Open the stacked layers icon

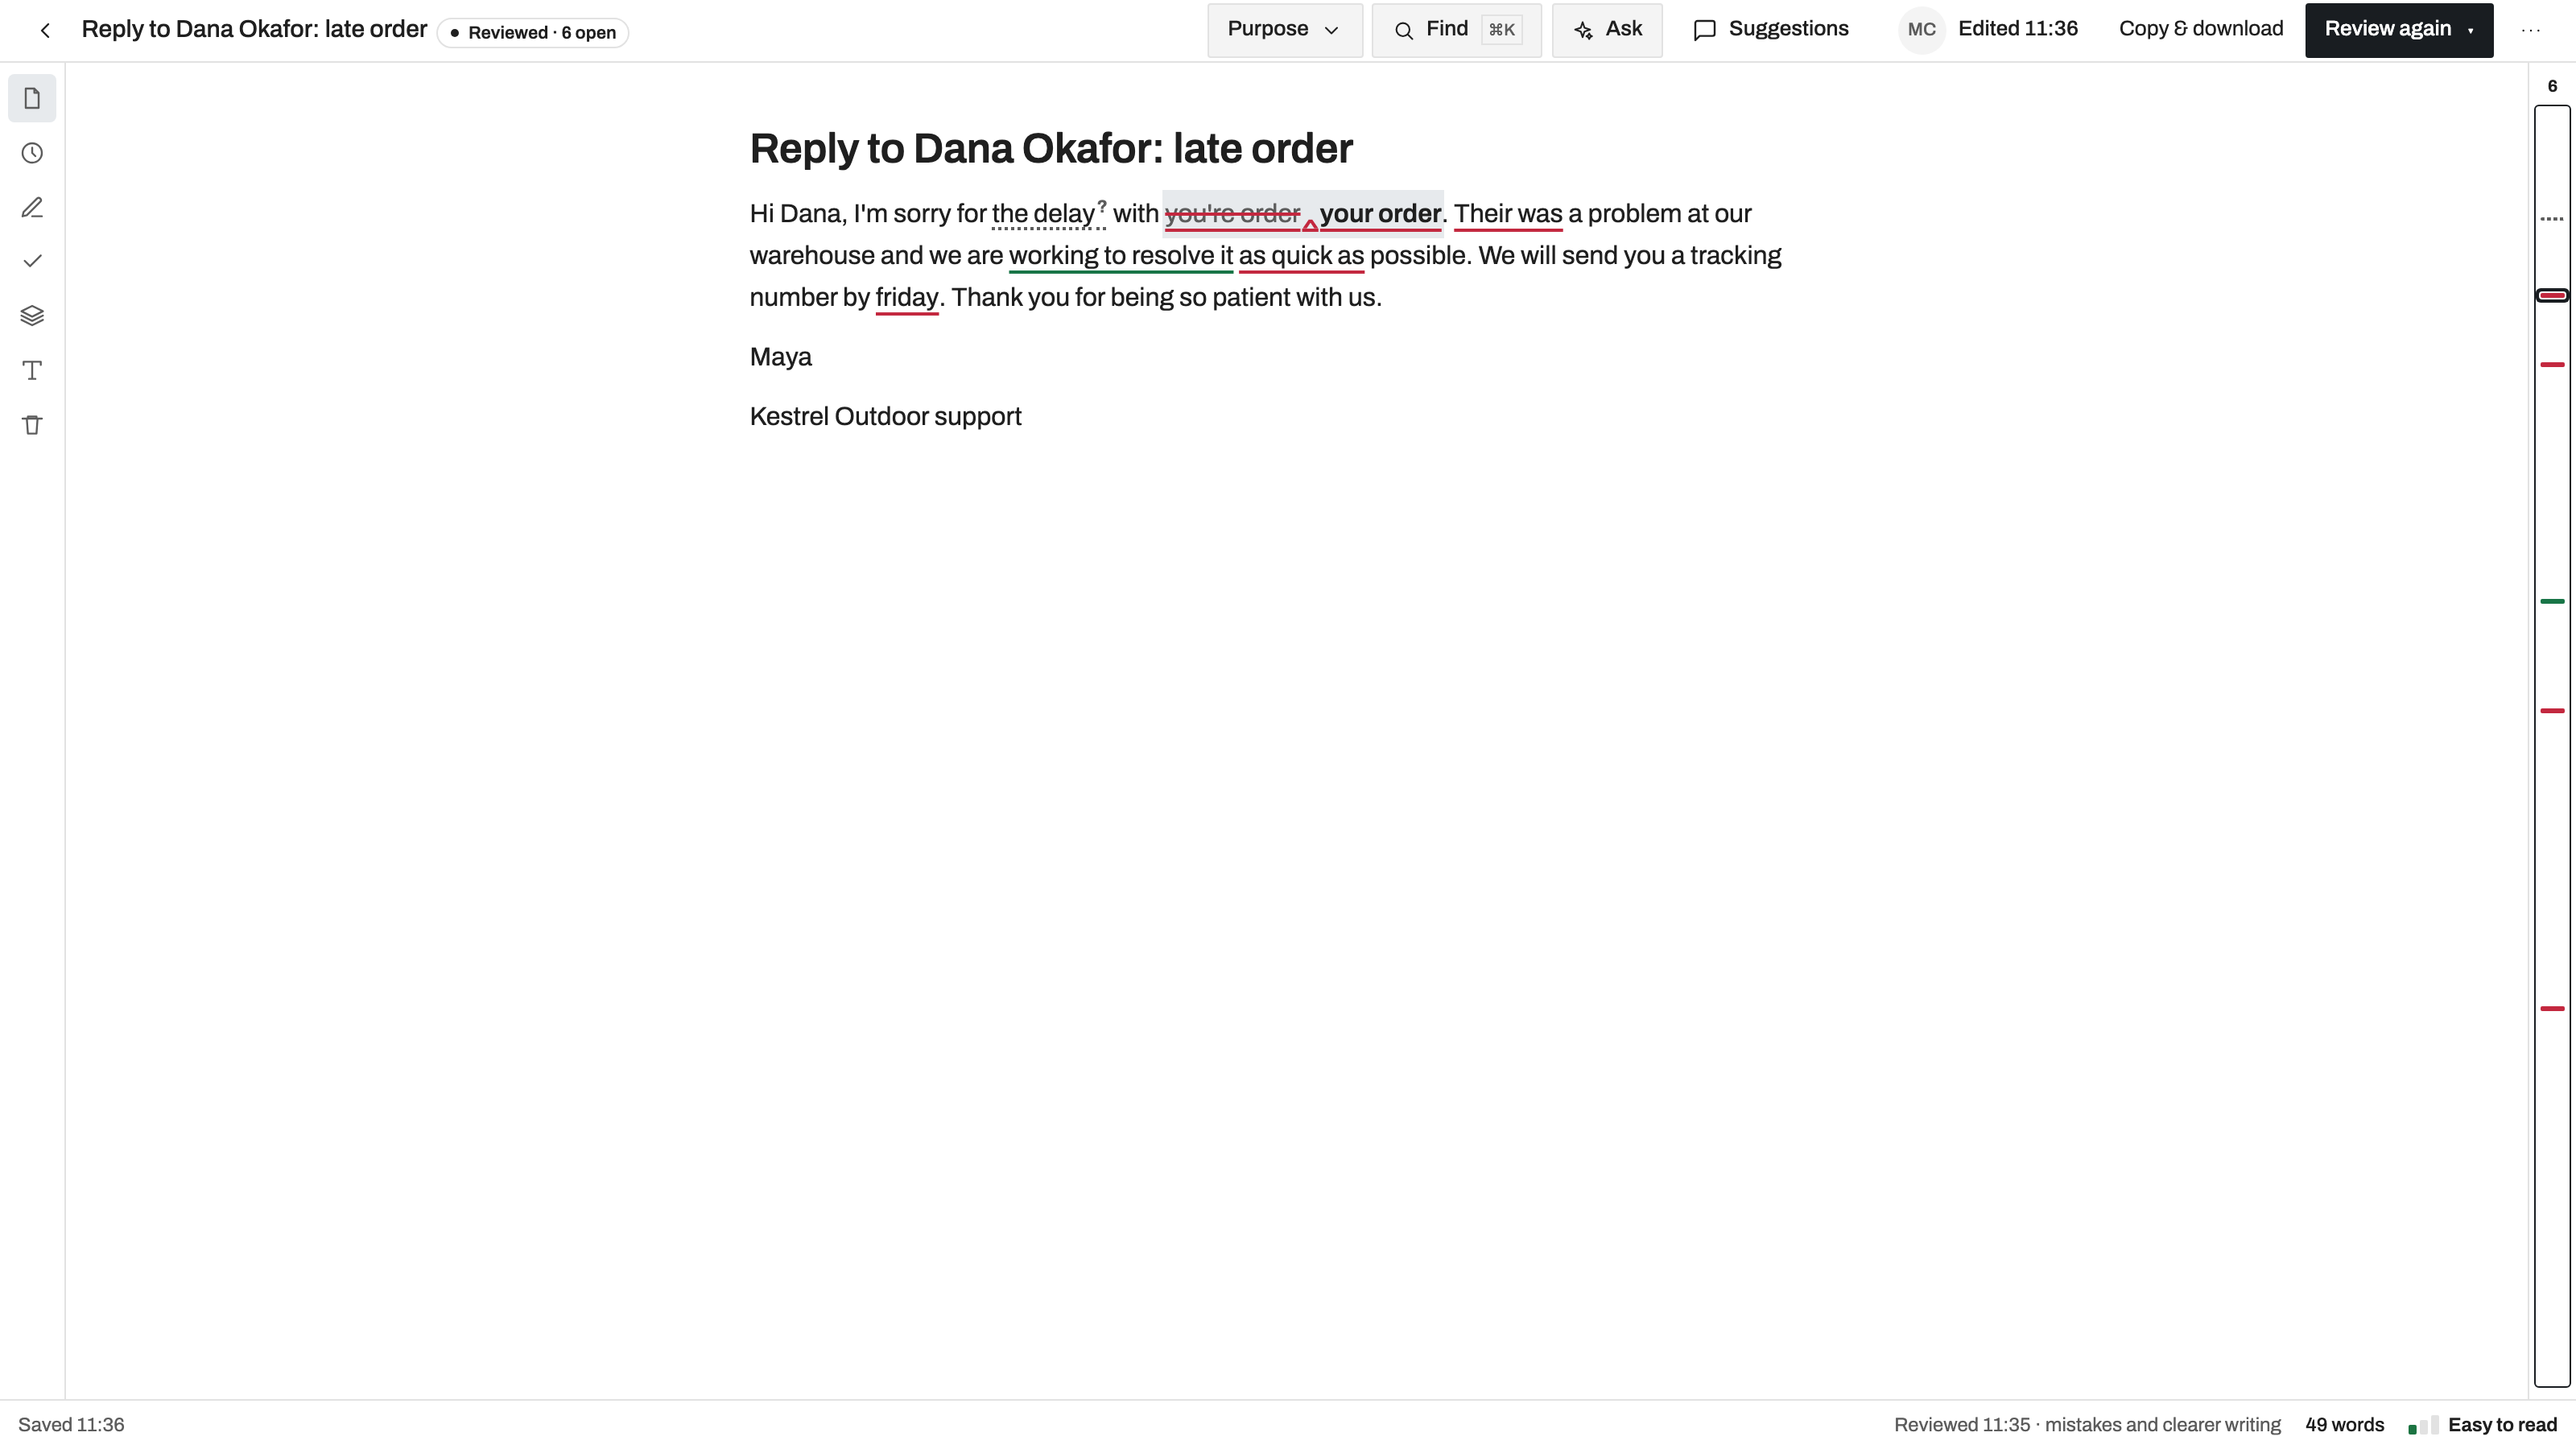coord(32,316)
